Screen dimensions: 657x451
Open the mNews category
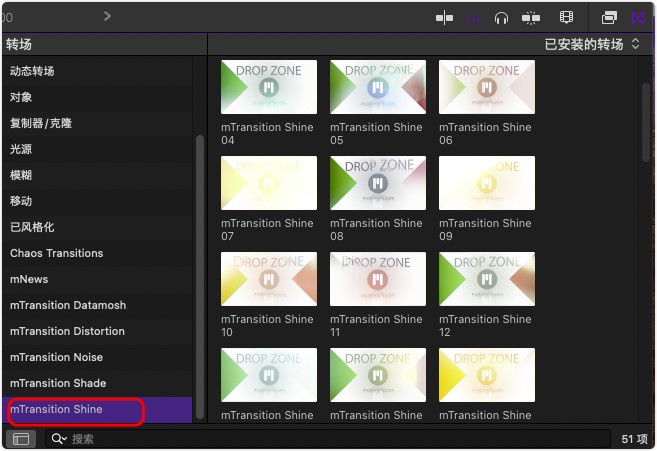pos(97,279)
